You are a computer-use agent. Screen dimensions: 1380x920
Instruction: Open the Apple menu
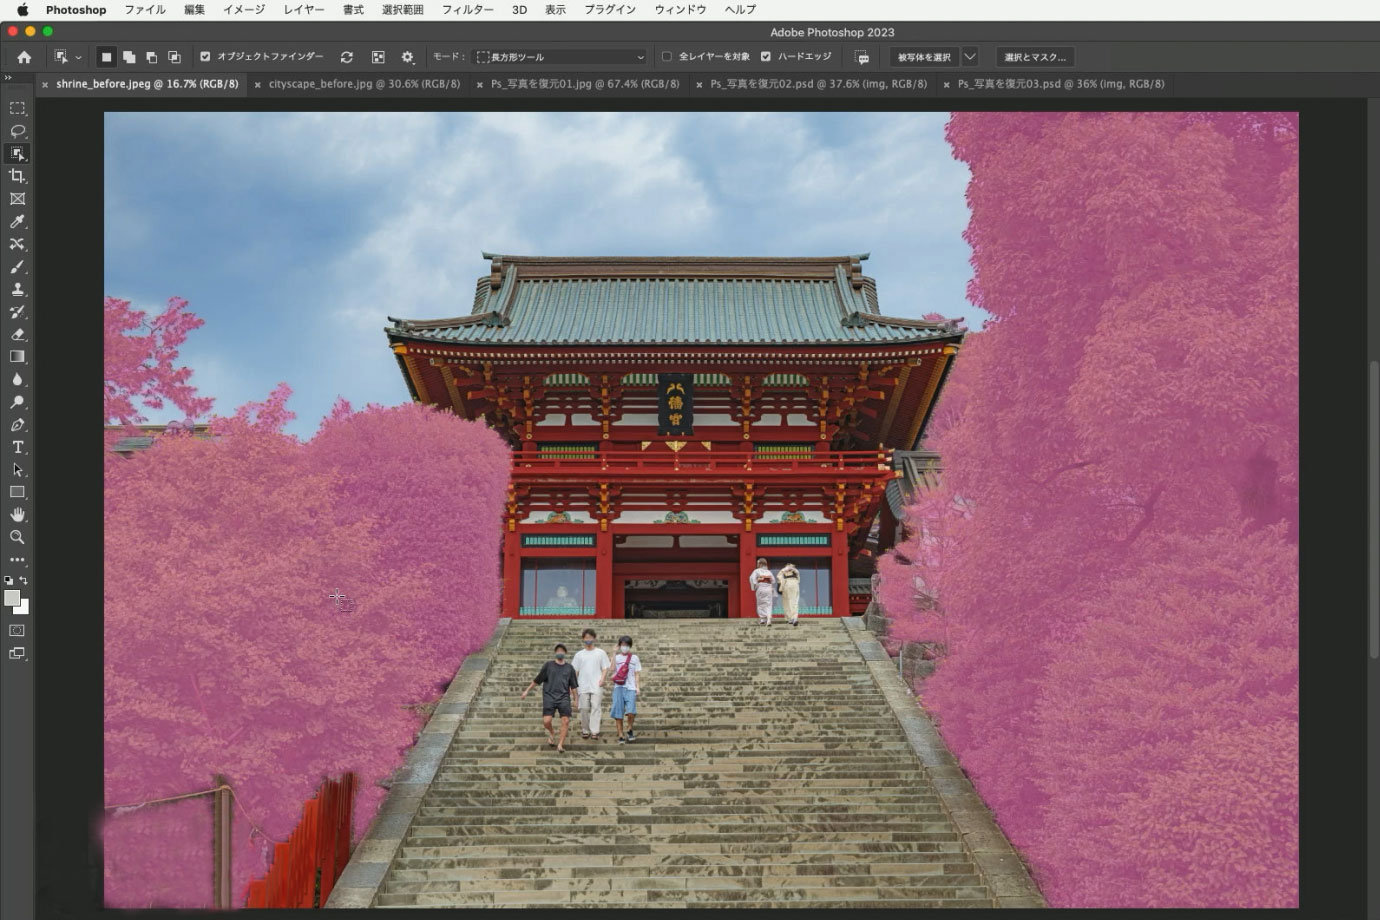pyautogui.click(x=22, y=10)
